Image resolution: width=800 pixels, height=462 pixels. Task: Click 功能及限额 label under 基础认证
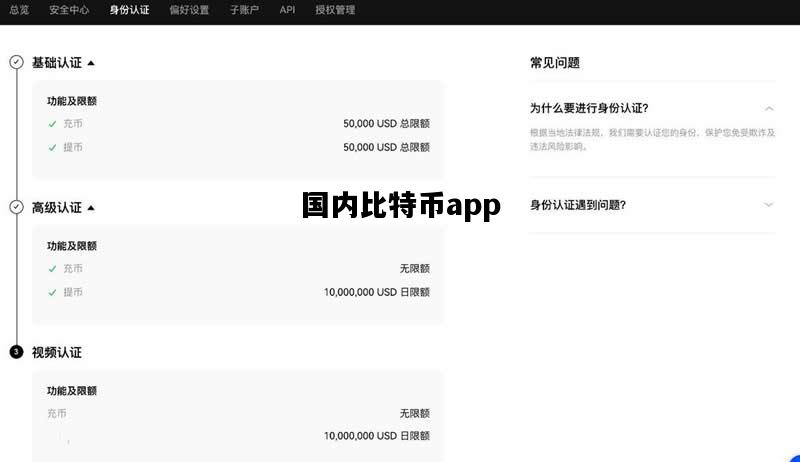(x=72, y=101)
